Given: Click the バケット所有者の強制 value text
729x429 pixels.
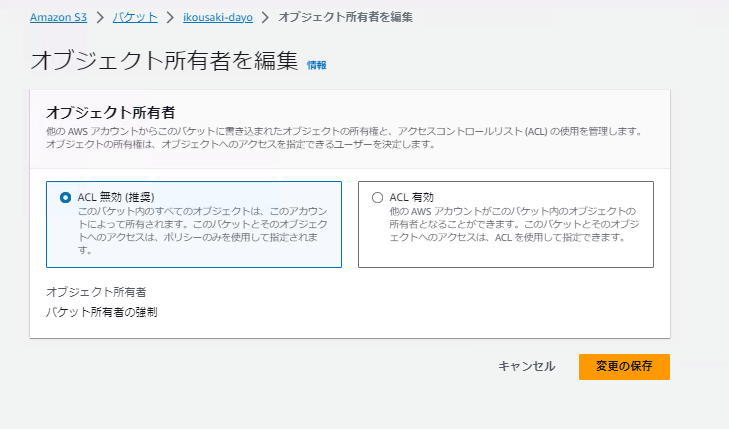Looking at the screenshot, I should tap(102, 312).
